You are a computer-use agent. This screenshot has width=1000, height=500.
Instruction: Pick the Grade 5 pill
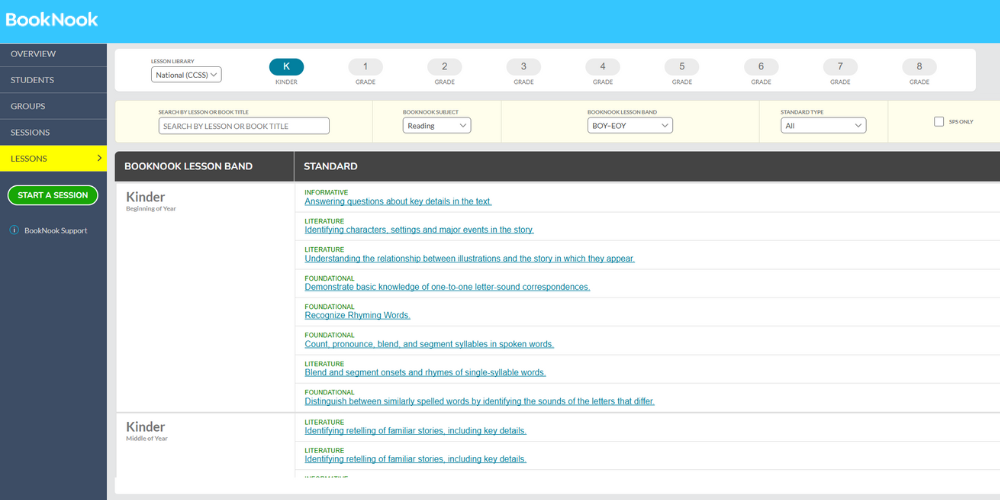[x=681, y=67]
